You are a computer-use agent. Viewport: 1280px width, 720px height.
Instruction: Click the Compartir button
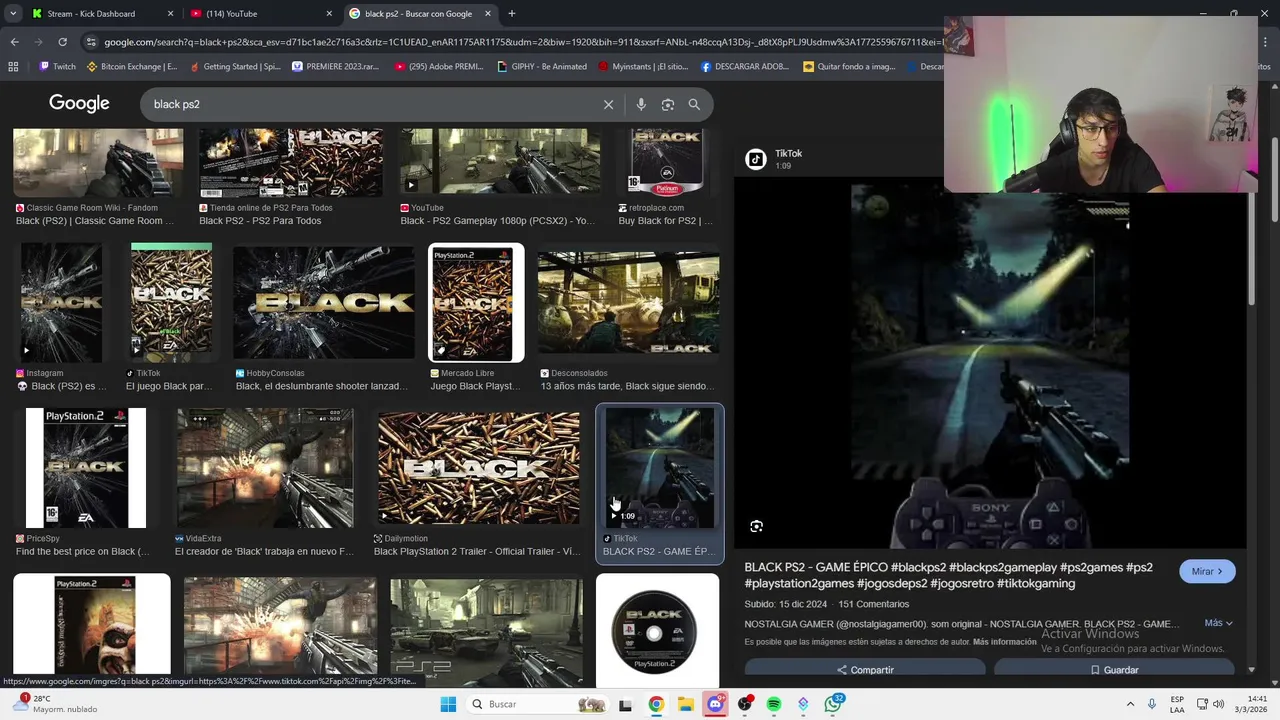tap(865, 670)
